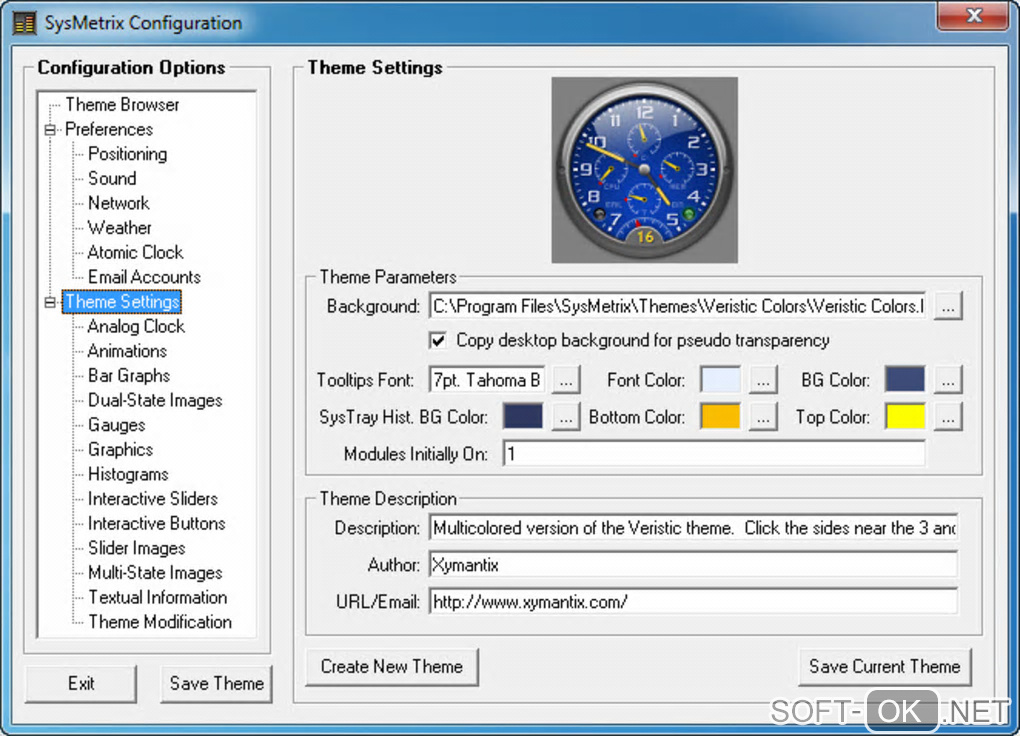Viewport: 1020px width, 736px height.
Task: Click the SysMetrix title bar app icon
Action: (x=25, y=23)
